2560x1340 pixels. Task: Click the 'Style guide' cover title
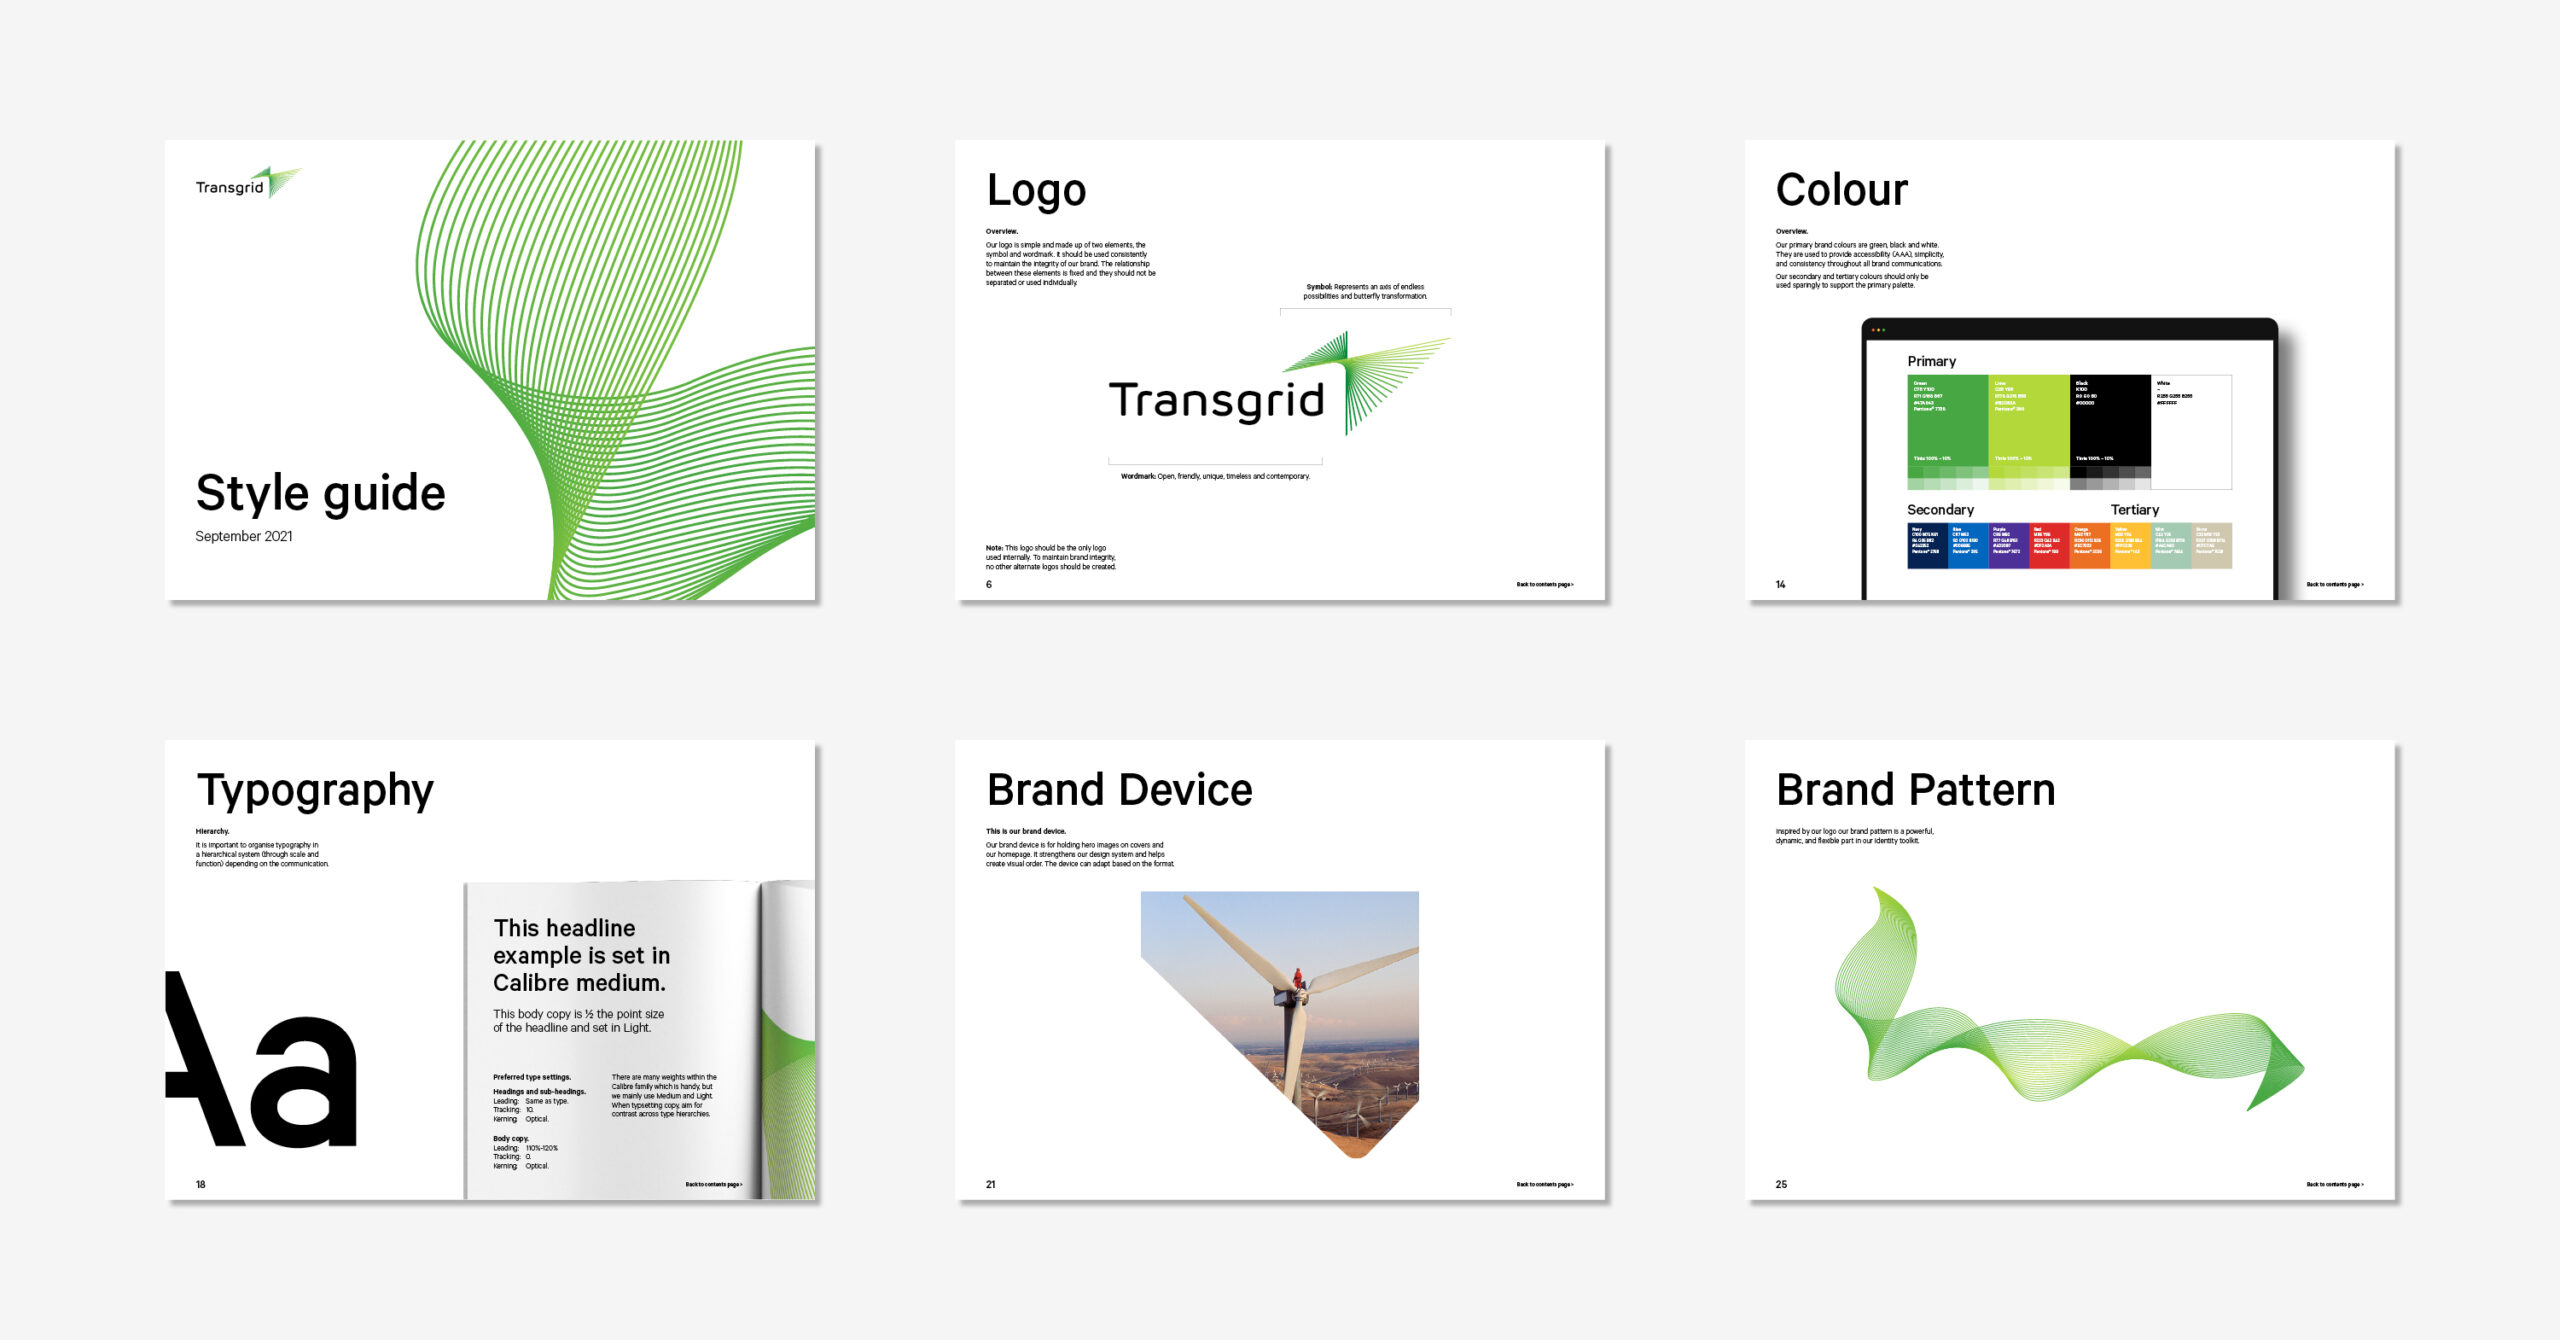[x=320, y=493]
